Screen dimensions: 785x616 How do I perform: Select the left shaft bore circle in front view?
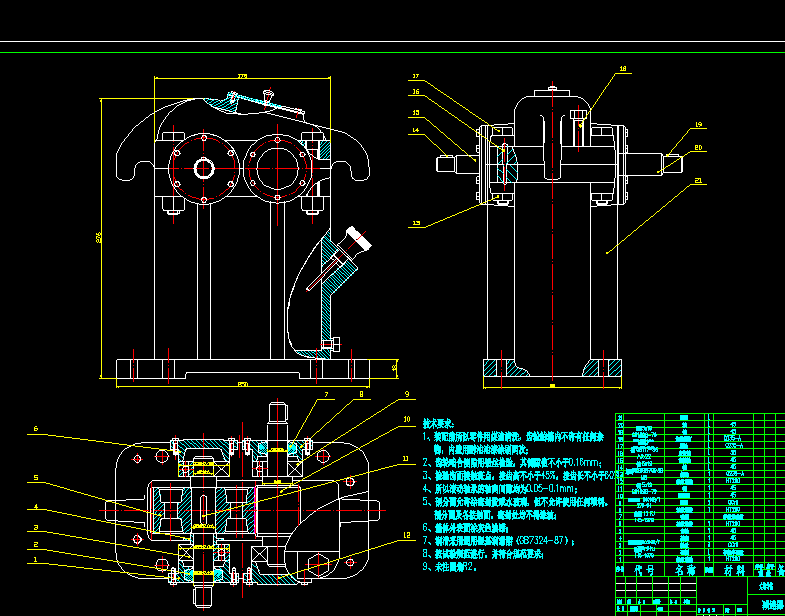click(x=204, y=168)
